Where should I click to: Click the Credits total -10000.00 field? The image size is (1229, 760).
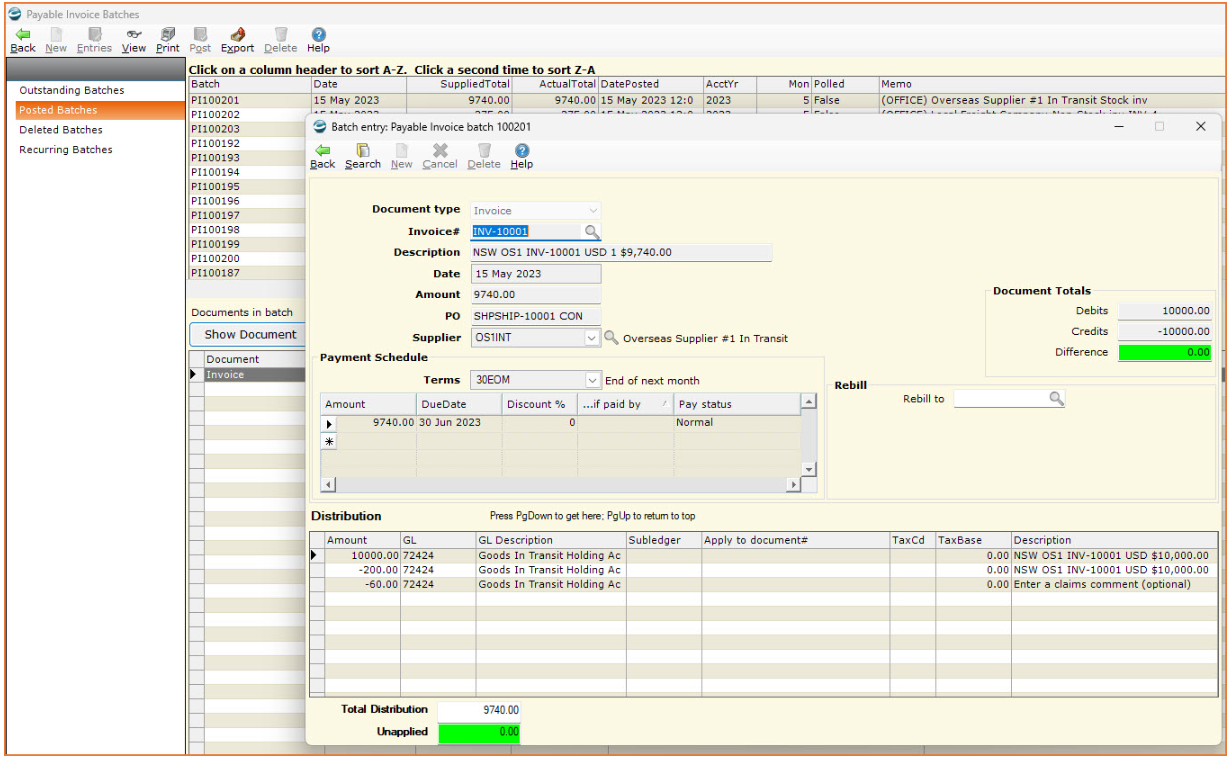pos(1165,332)
